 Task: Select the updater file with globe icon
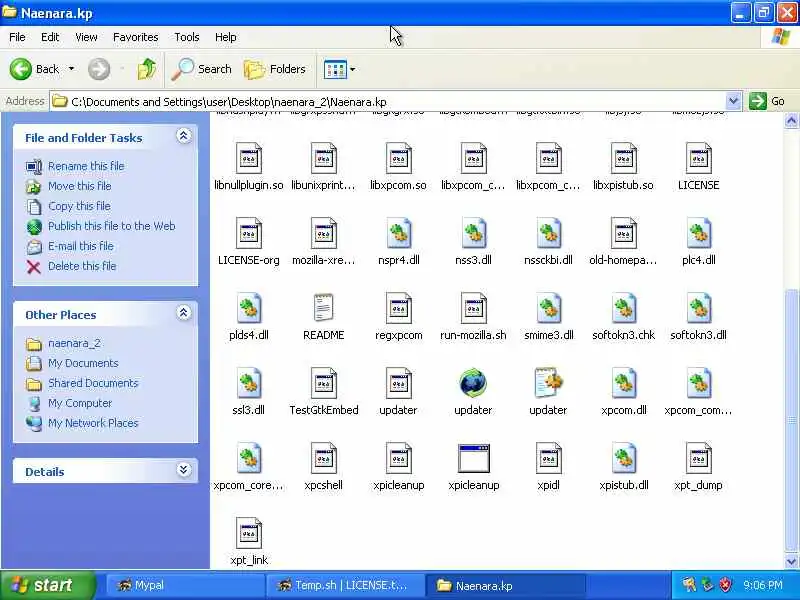coord(473,383)
